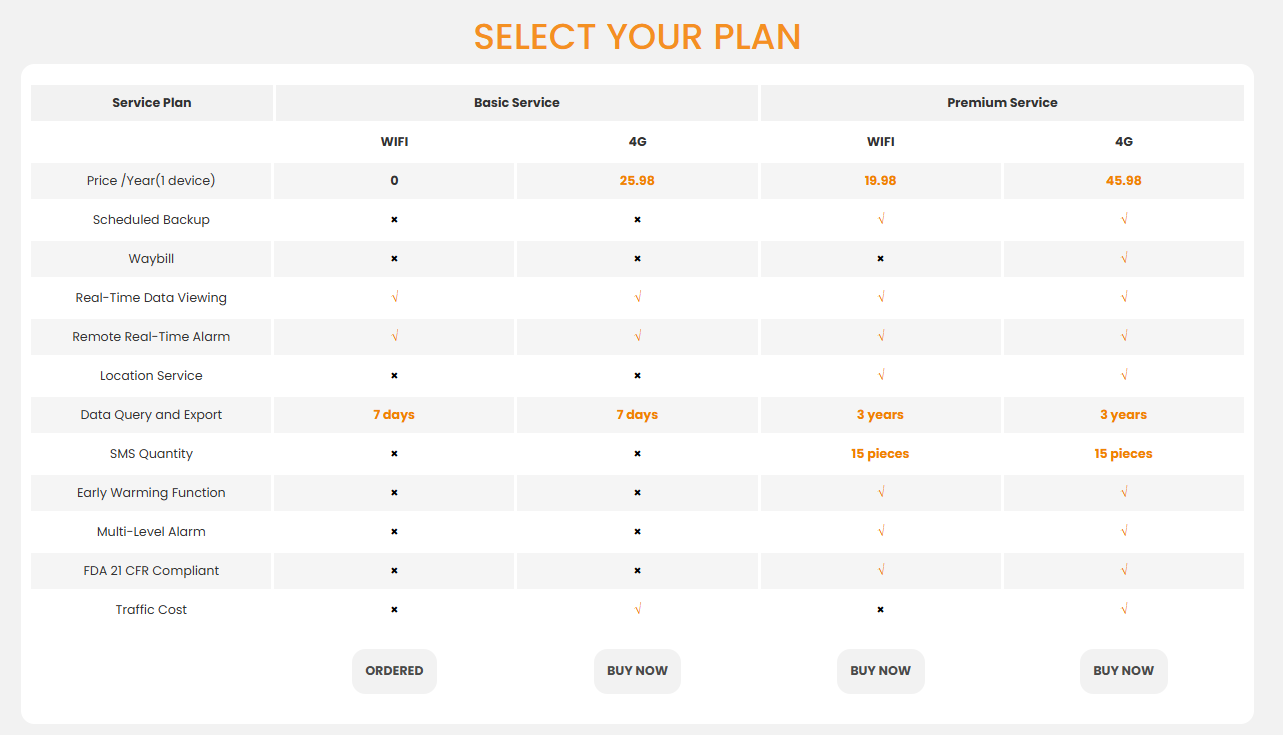Click the Waybill cross mark under Premium WIFI

tap(880, 258)
